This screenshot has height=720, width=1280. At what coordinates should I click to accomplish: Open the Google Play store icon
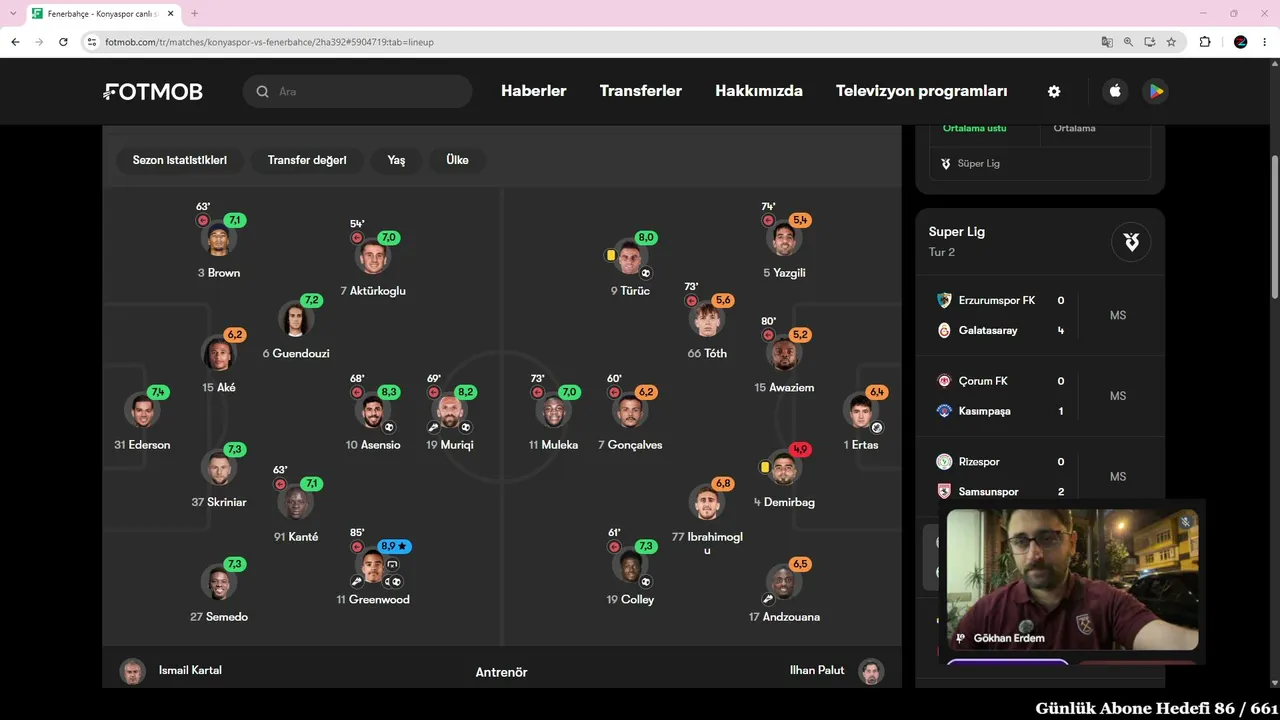[1155, 91]
